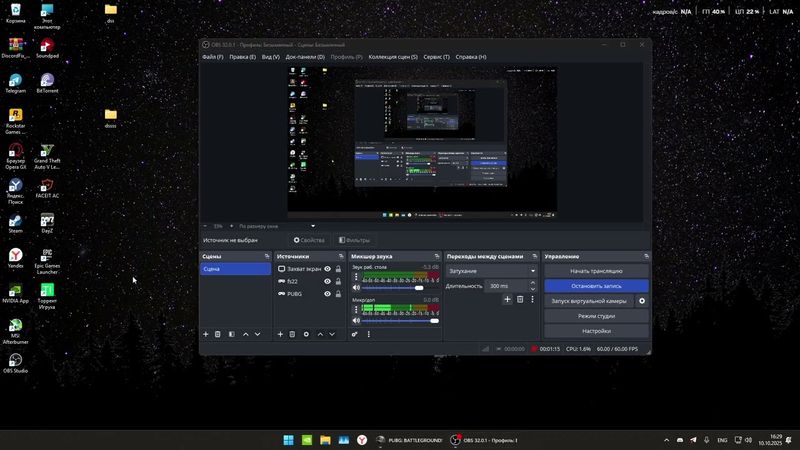
Task: Delete the selected scene with trash icon
Action: tap(218, 334)
